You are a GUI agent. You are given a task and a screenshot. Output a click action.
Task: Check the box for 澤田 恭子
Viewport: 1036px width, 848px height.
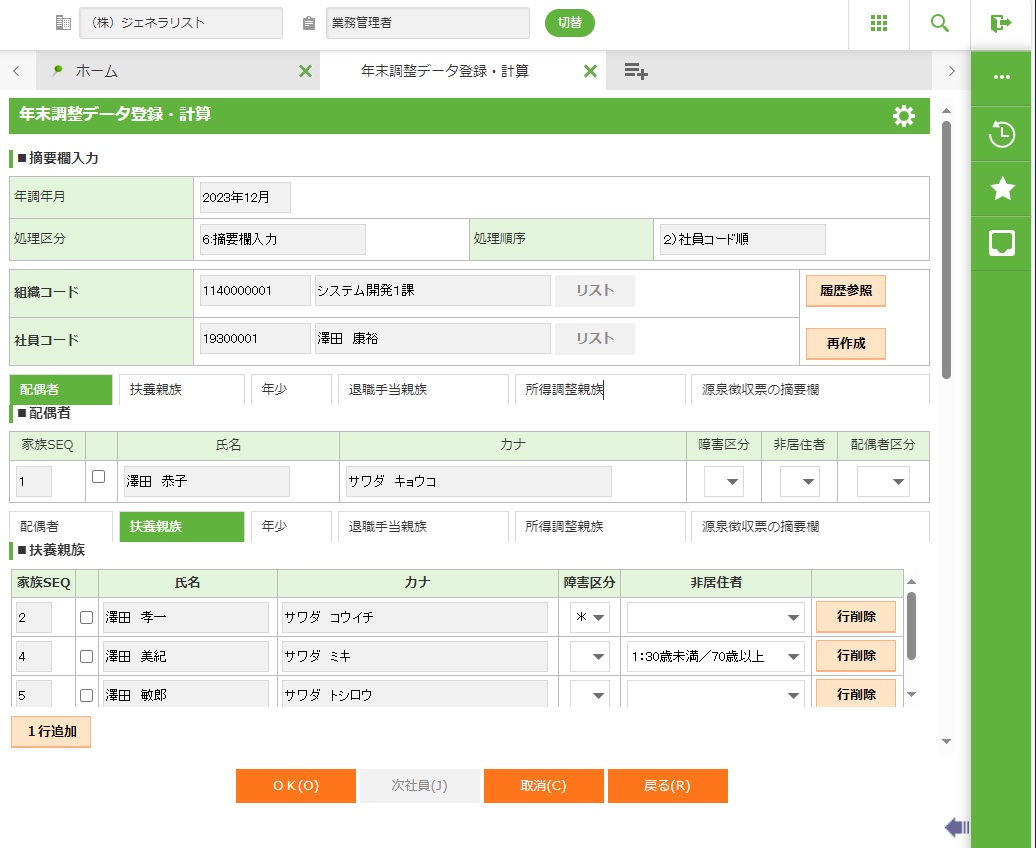coord(98,477)
